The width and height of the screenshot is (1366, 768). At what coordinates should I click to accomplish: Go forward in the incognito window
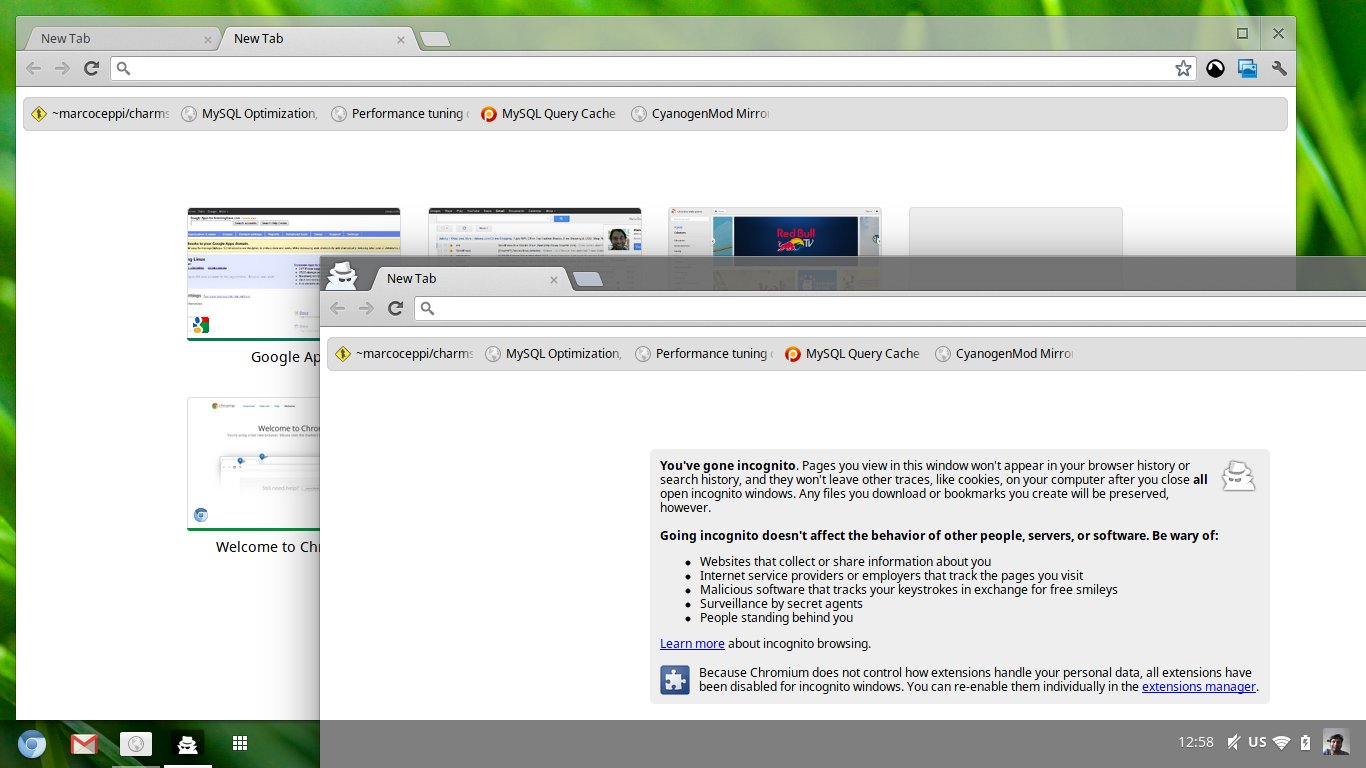coord(366,308)
